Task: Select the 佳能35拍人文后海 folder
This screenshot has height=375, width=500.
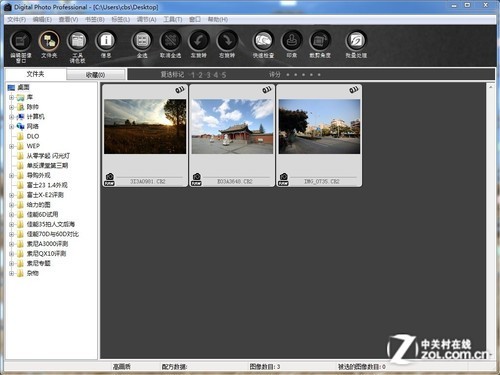Action: (x=51, y=224)
